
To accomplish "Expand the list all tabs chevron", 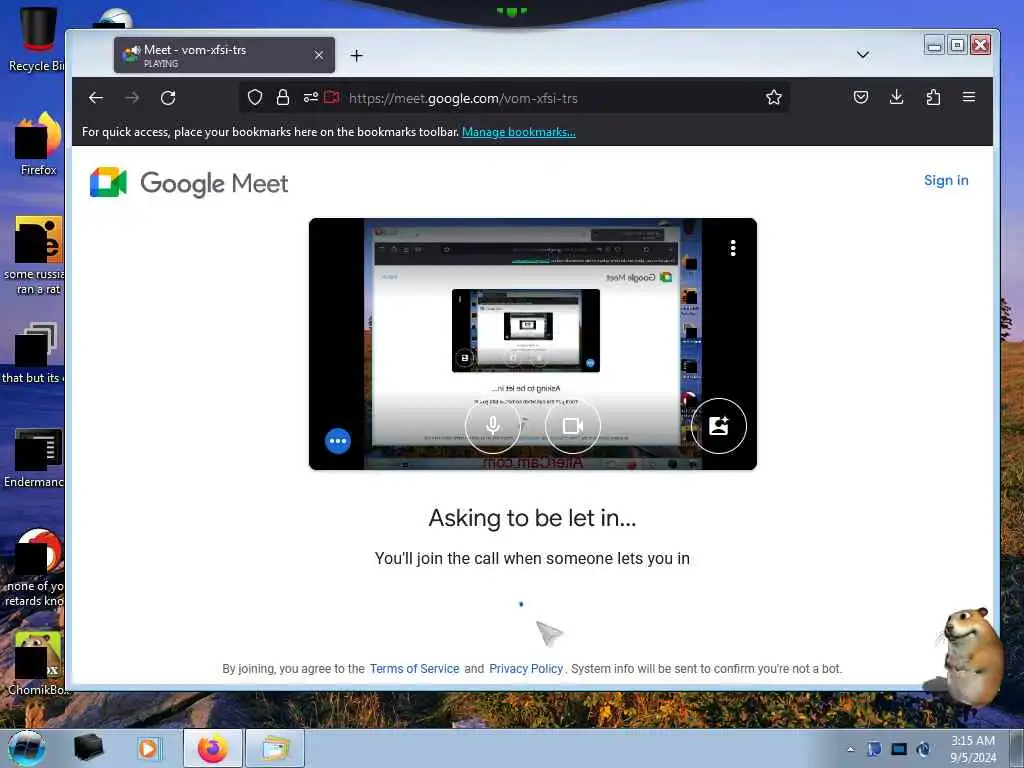I will [863, 55].
